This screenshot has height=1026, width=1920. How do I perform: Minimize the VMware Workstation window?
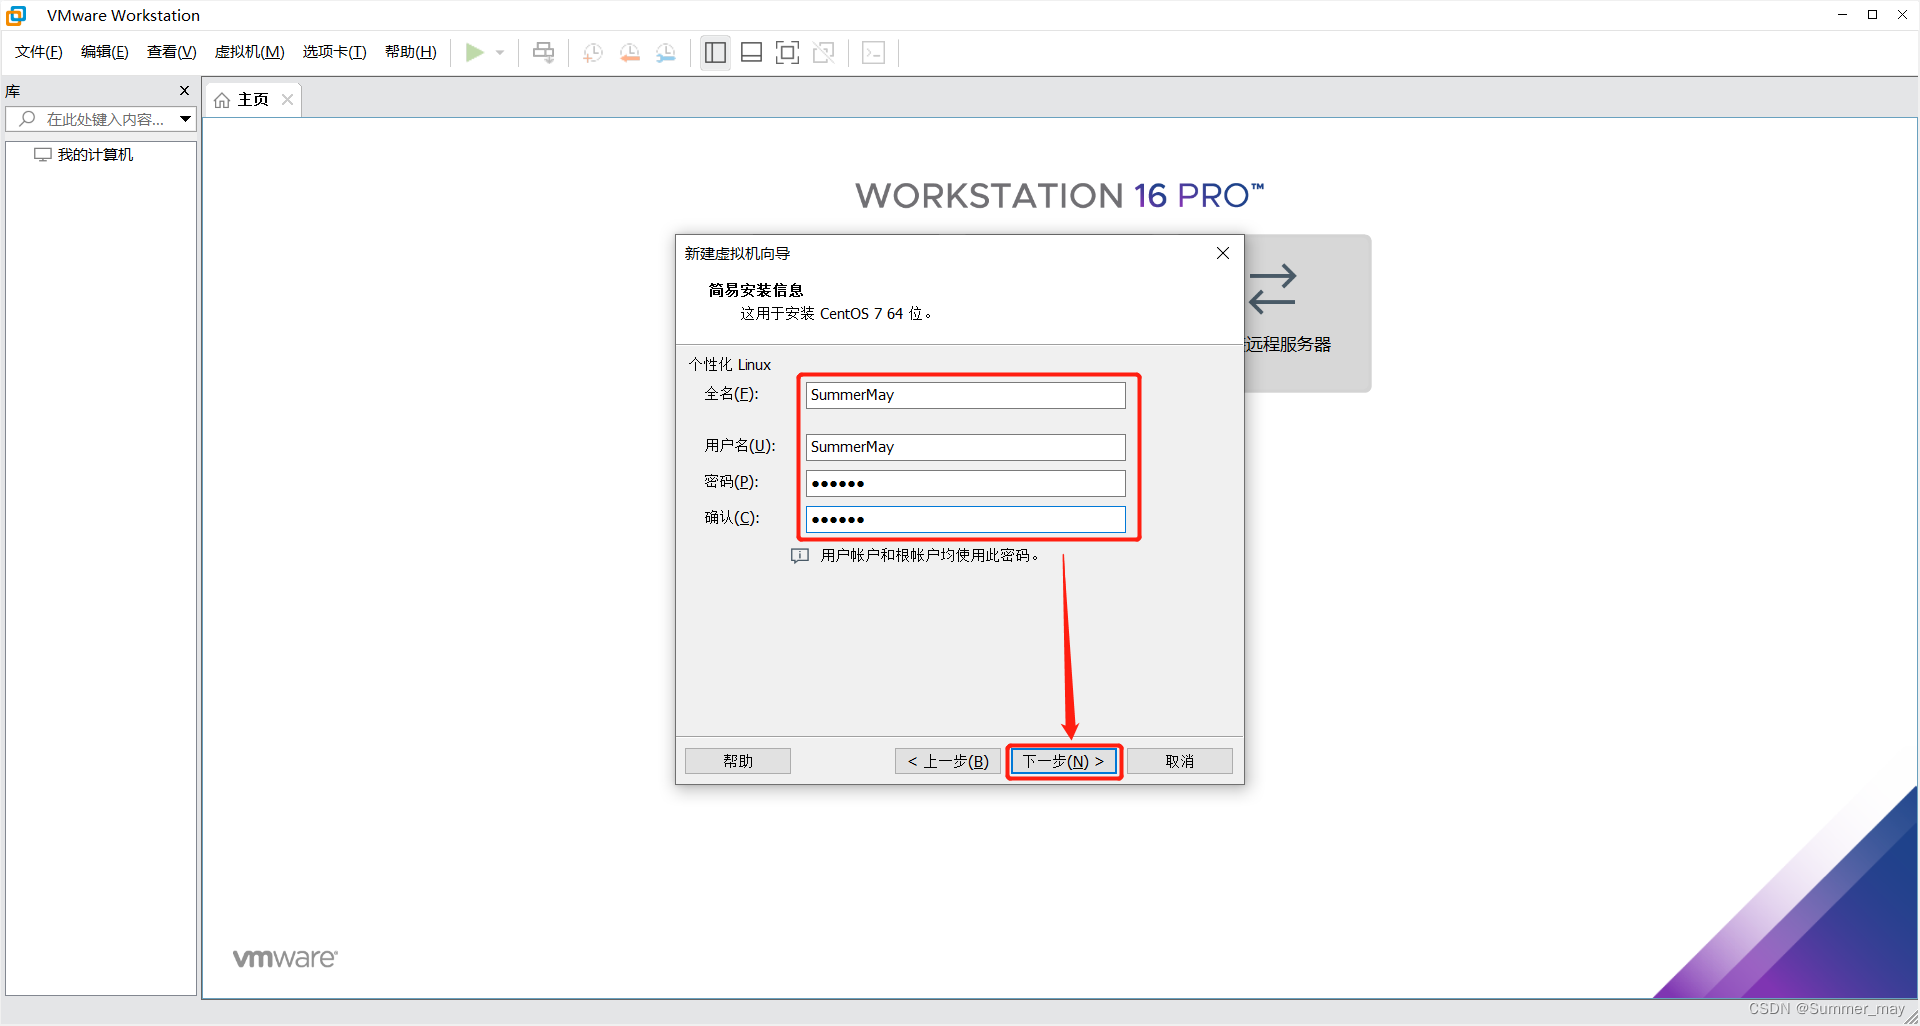coord(1842,15)
